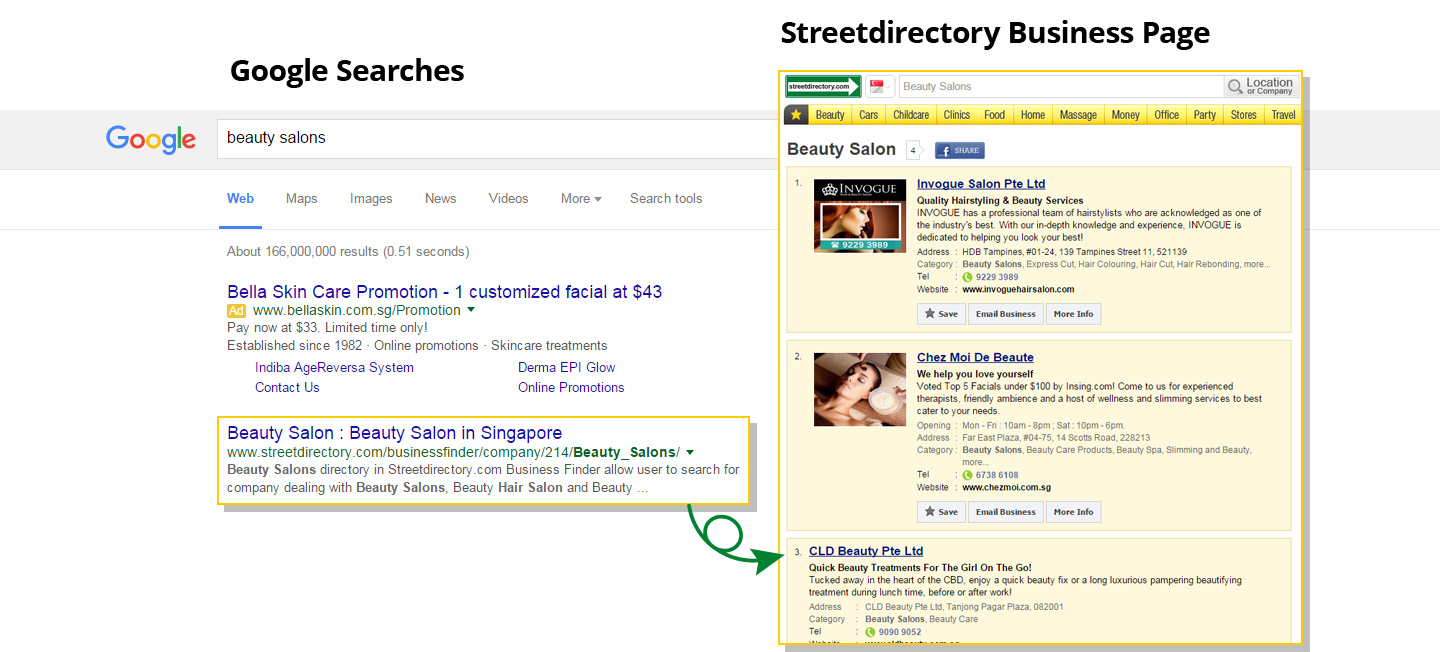Click the Invogue salon thumbnail image
Screen dimensions: 1440x652
(x=860, y=216)
